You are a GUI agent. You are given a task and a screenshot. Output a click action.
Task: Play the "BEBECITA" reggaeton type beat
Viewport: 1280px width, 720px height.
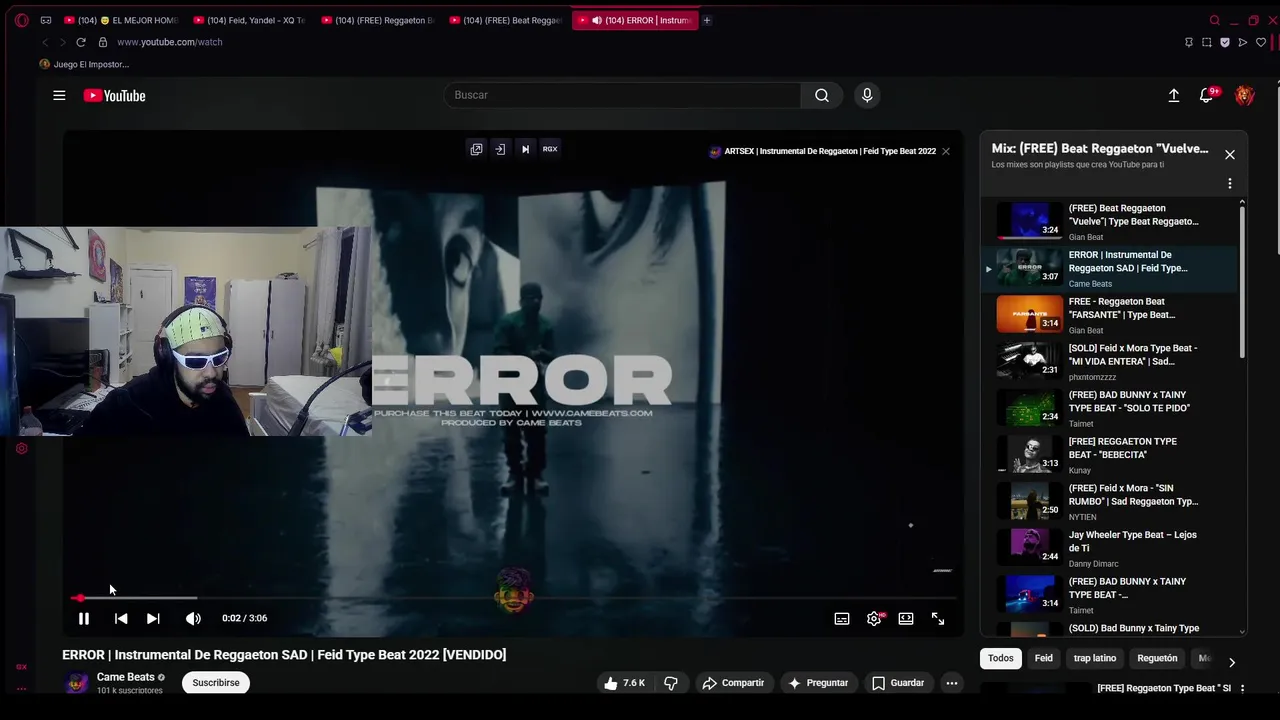pyautogui.click(x=1108, y=454)
